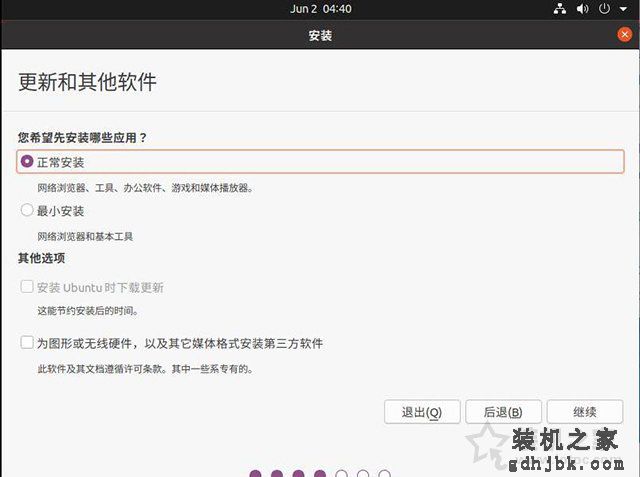Click the 后退(B) button

[503, 412]
